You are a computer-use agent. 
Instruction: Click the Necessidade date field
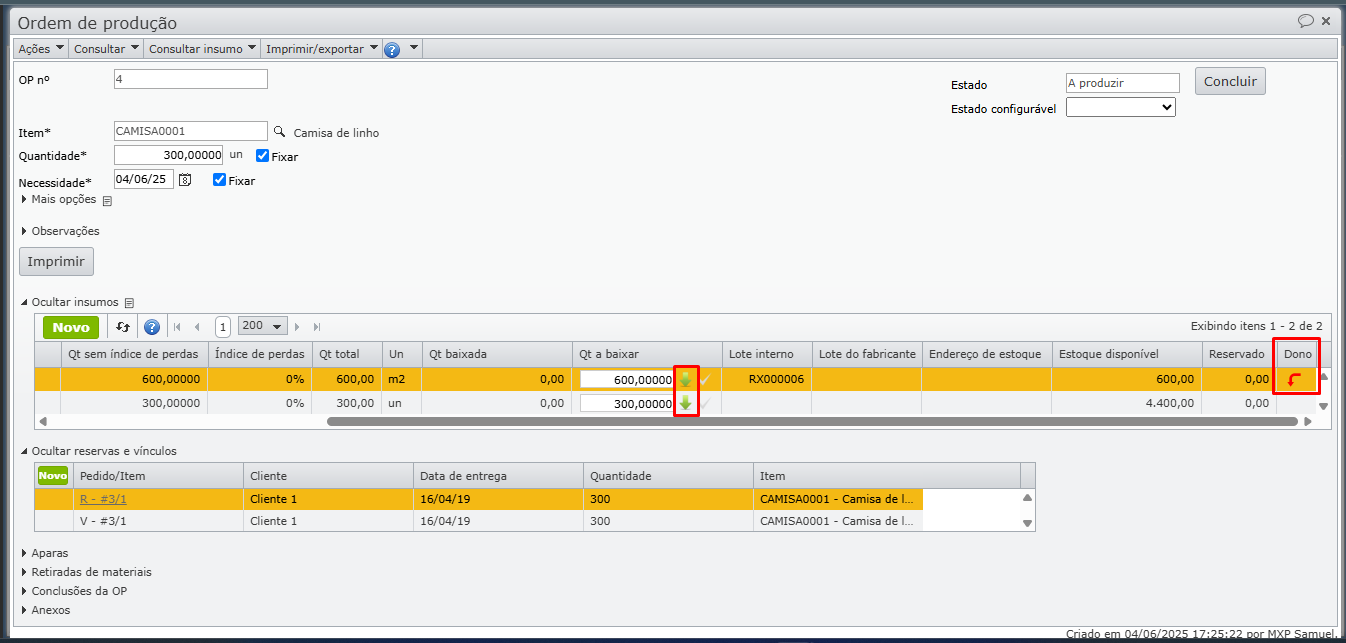(x=144, y=180)
